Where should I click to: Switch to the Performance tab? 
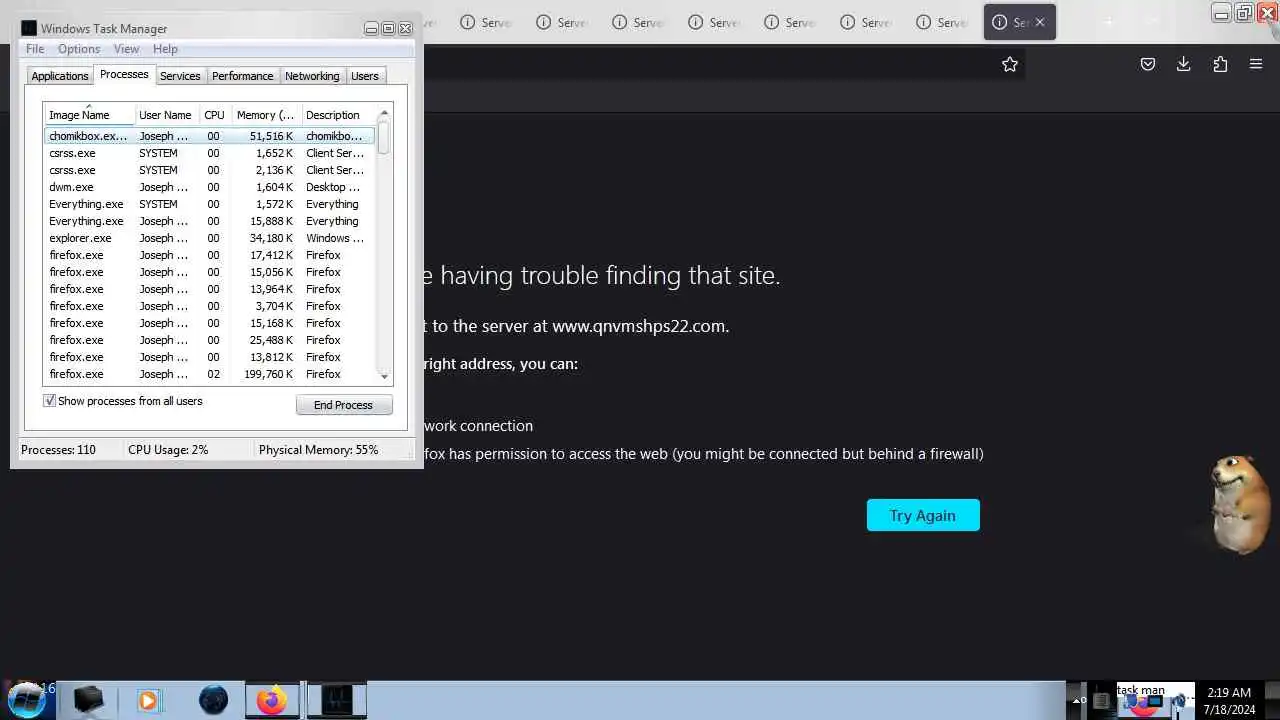[242, 76]
